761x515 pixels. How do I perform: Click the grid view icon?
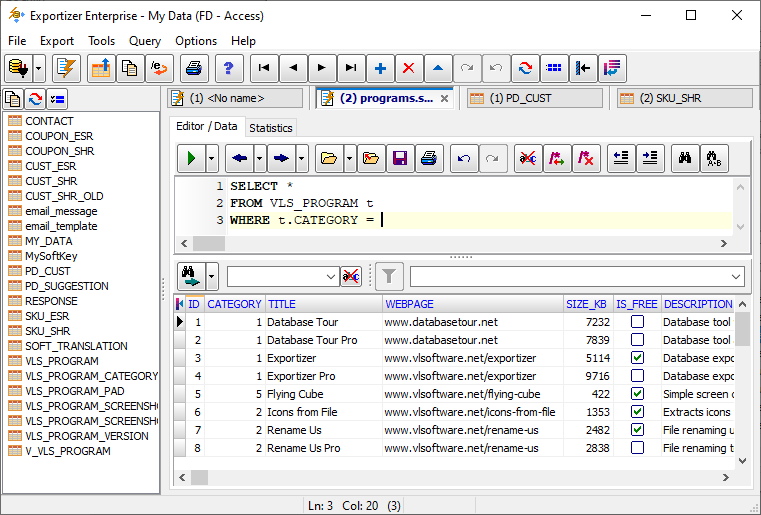point(554,68)
